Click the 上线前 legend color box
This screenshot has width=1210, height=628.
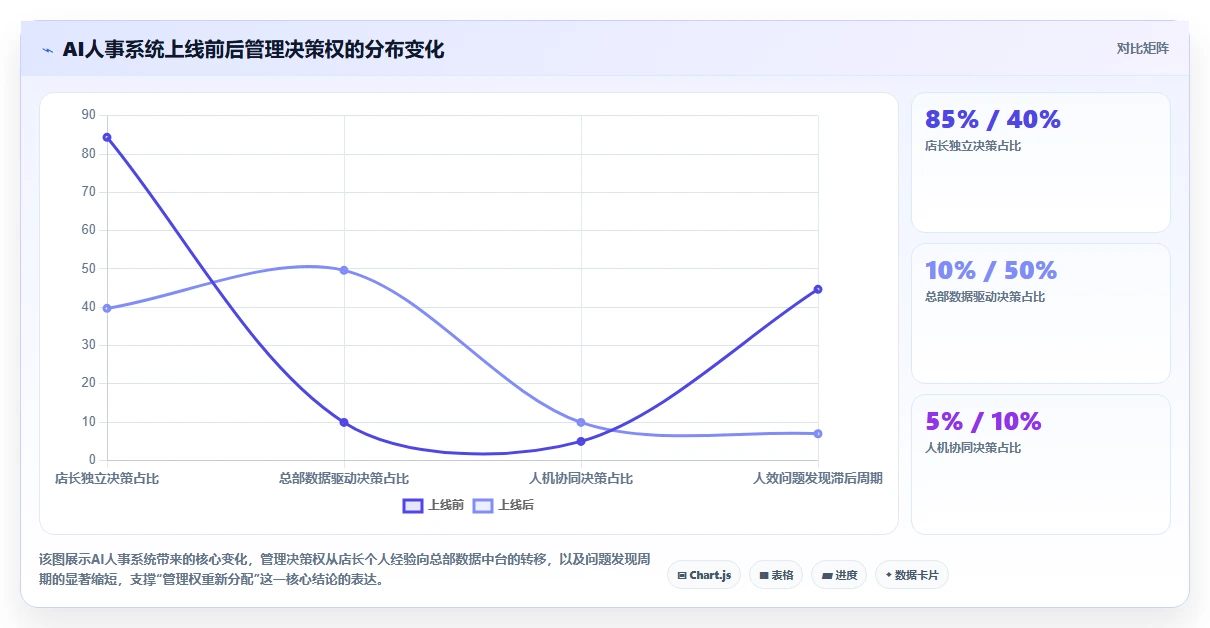coord(413,505)
